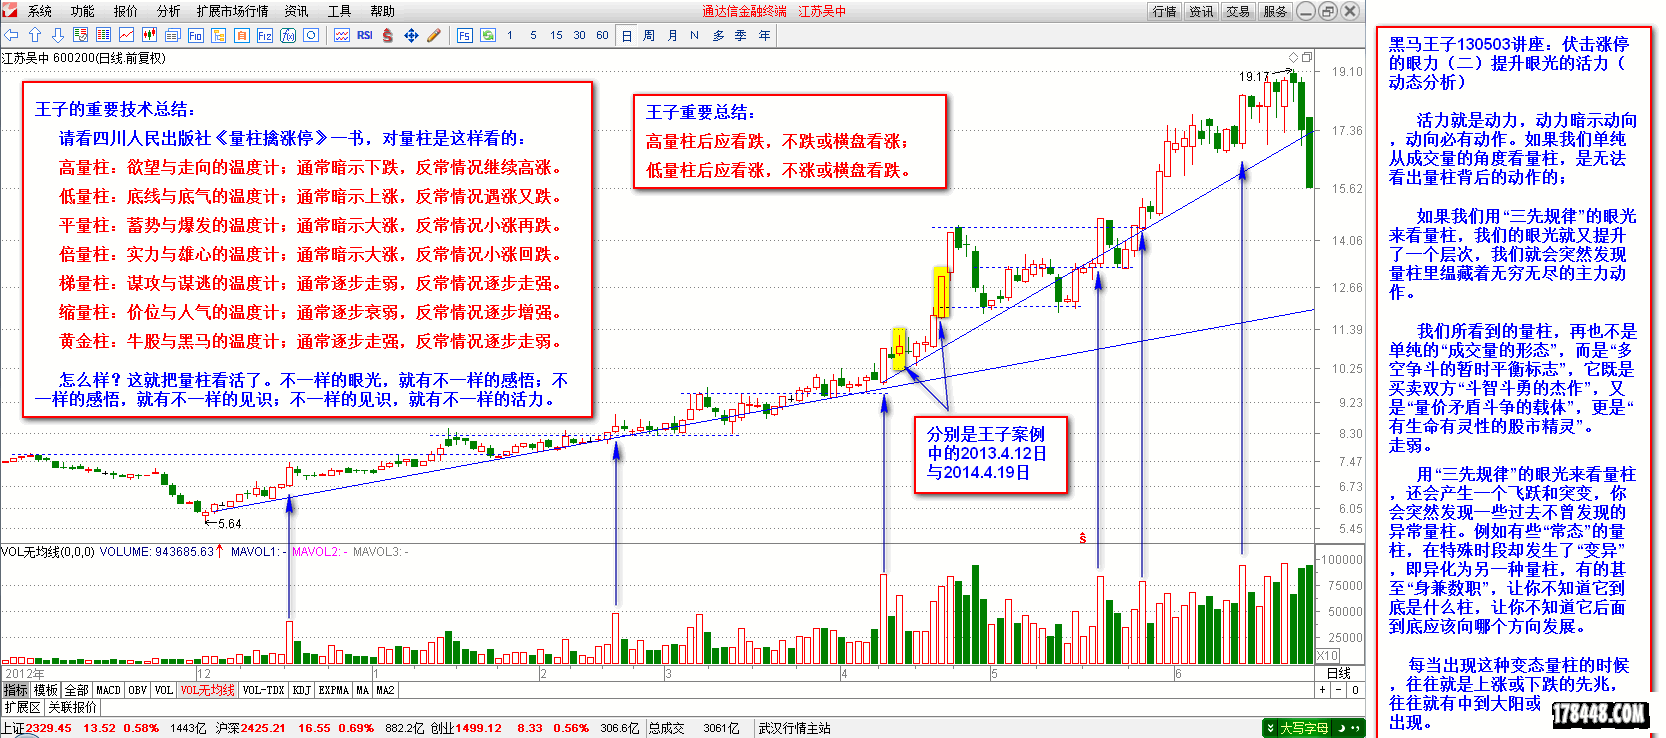Image resolution: width=1666 pixels, height=738 pixels.
Task: Open the 工具 menu
Action: tap(340, 11)
